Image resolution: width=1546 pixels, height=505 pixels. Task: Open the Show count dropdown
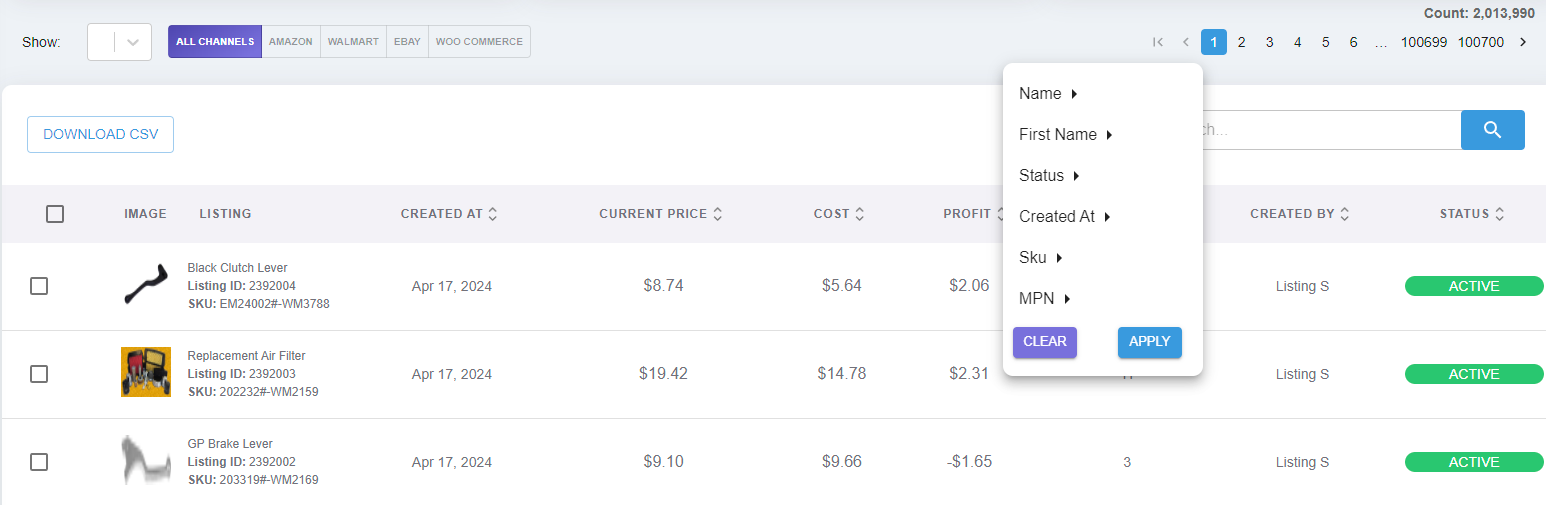[x=119, y=42]
